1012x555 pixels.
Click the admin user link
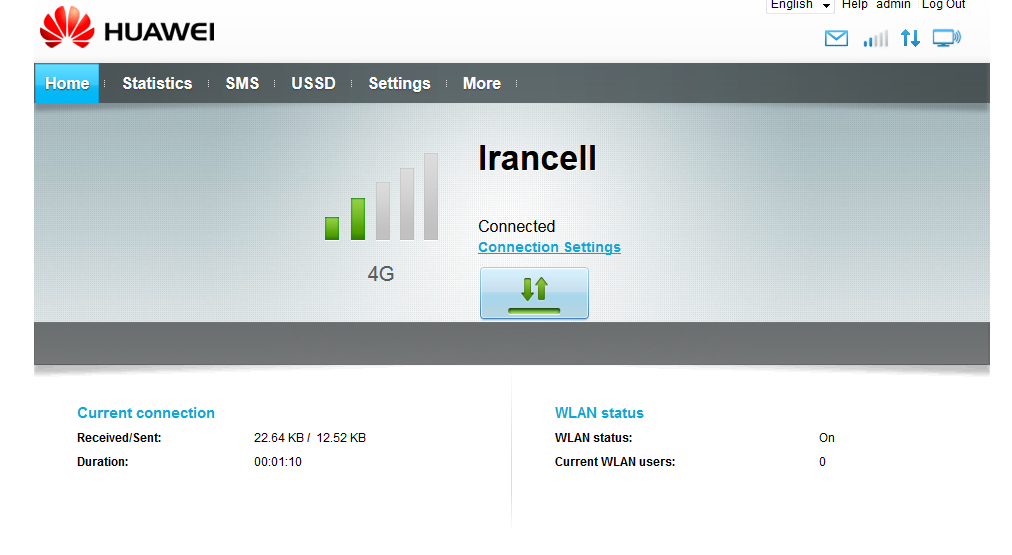tap(893, 5)
